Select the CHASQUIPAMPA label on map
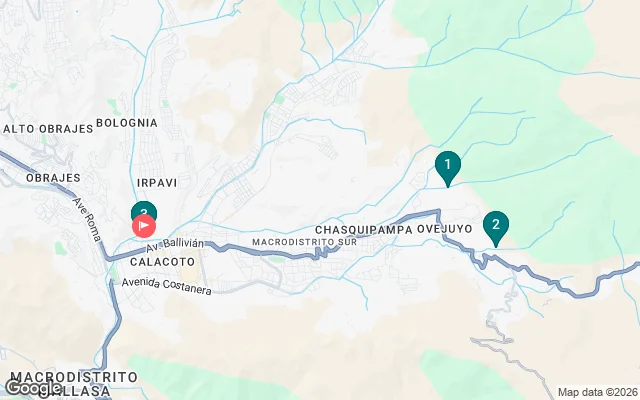 pos(364,229)
